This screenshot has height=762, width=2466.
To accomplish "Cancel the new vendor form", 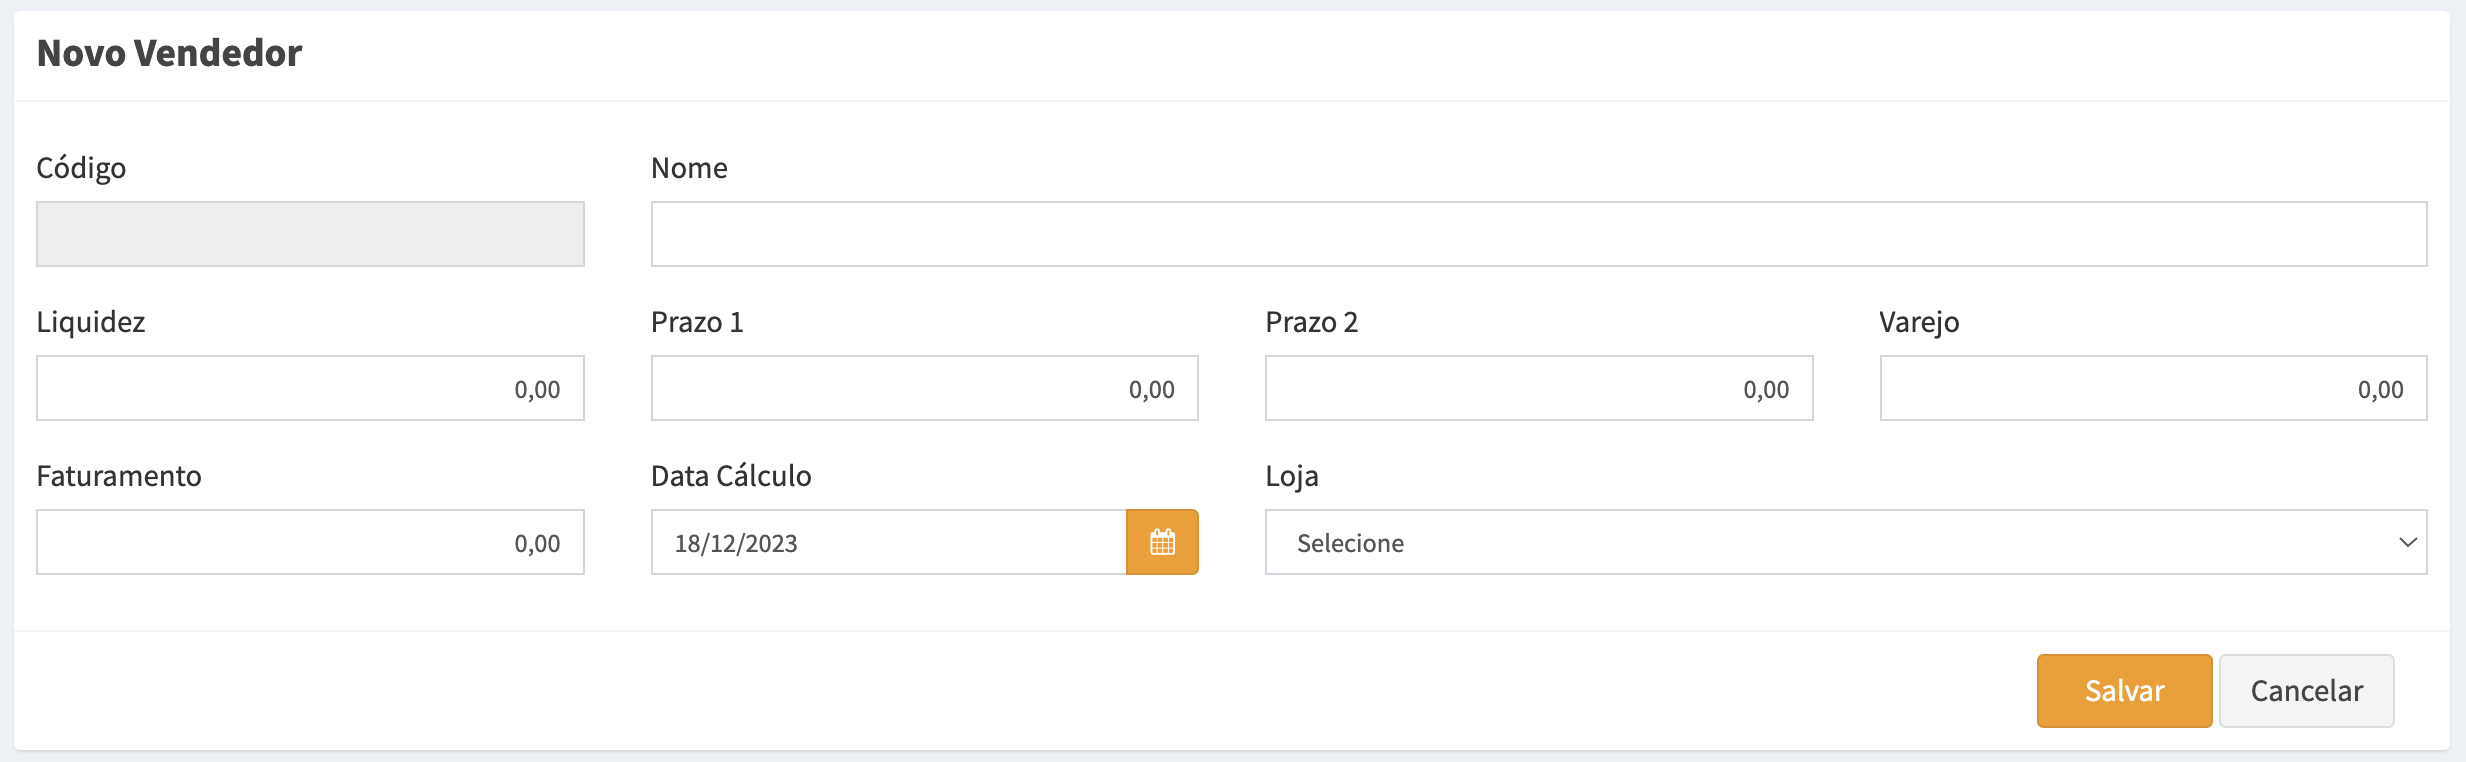I will point(2306,691).
